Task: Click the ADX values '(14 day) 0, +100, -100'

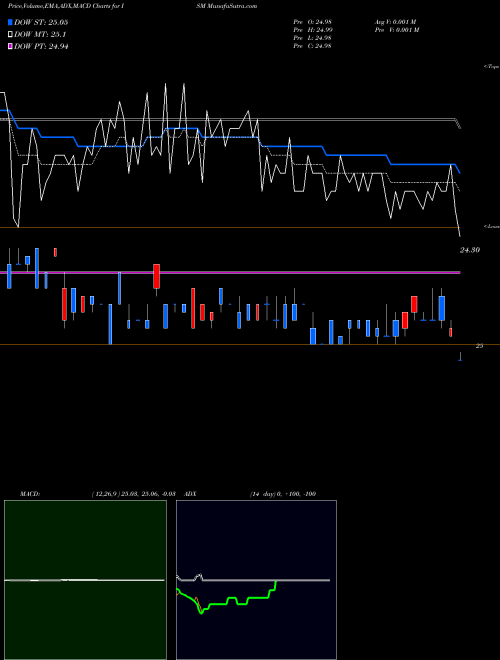Action: tap(283, 494)
